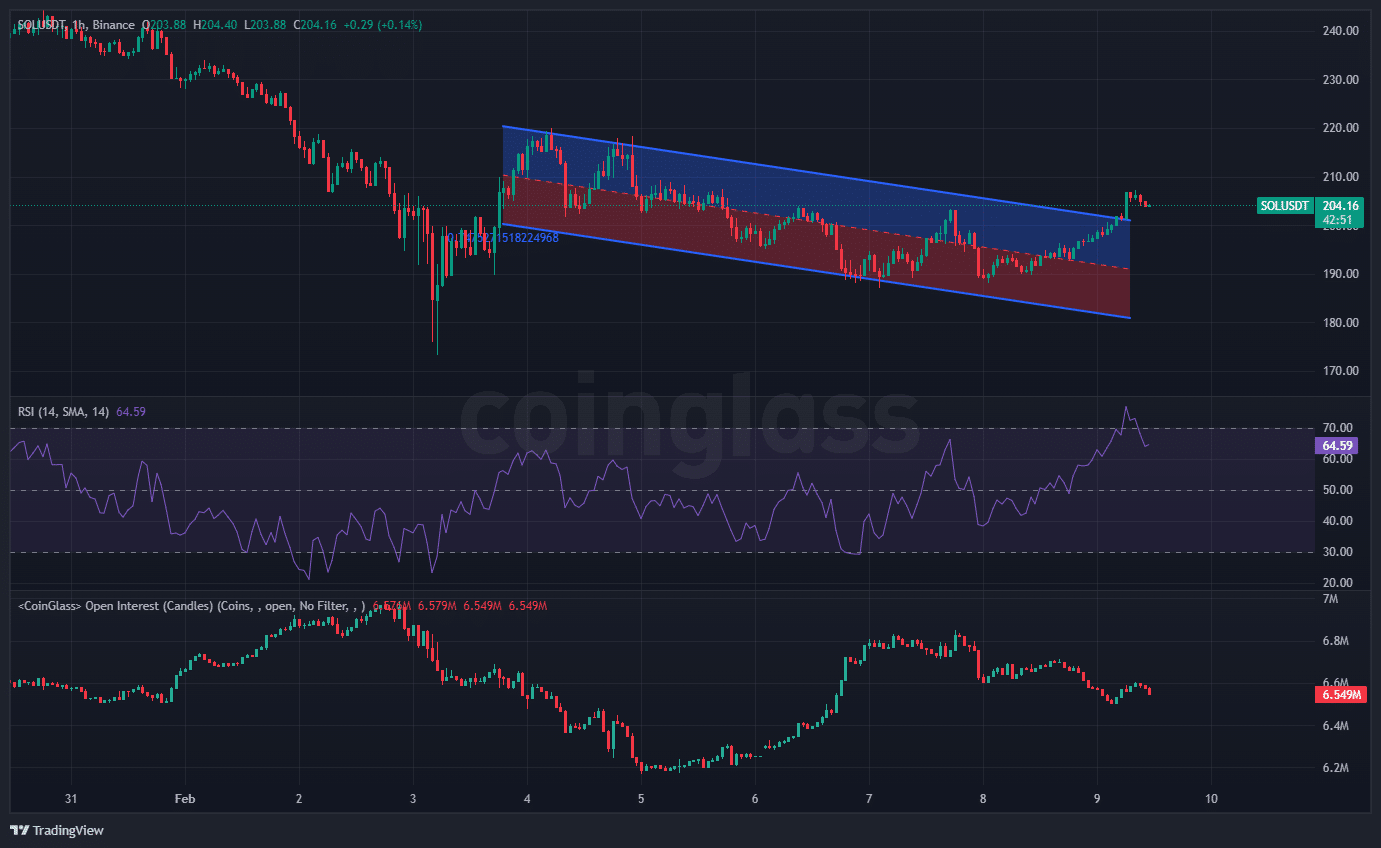
Task: Click the 6.4M open interest scale label
Action: coord(1335,726)
